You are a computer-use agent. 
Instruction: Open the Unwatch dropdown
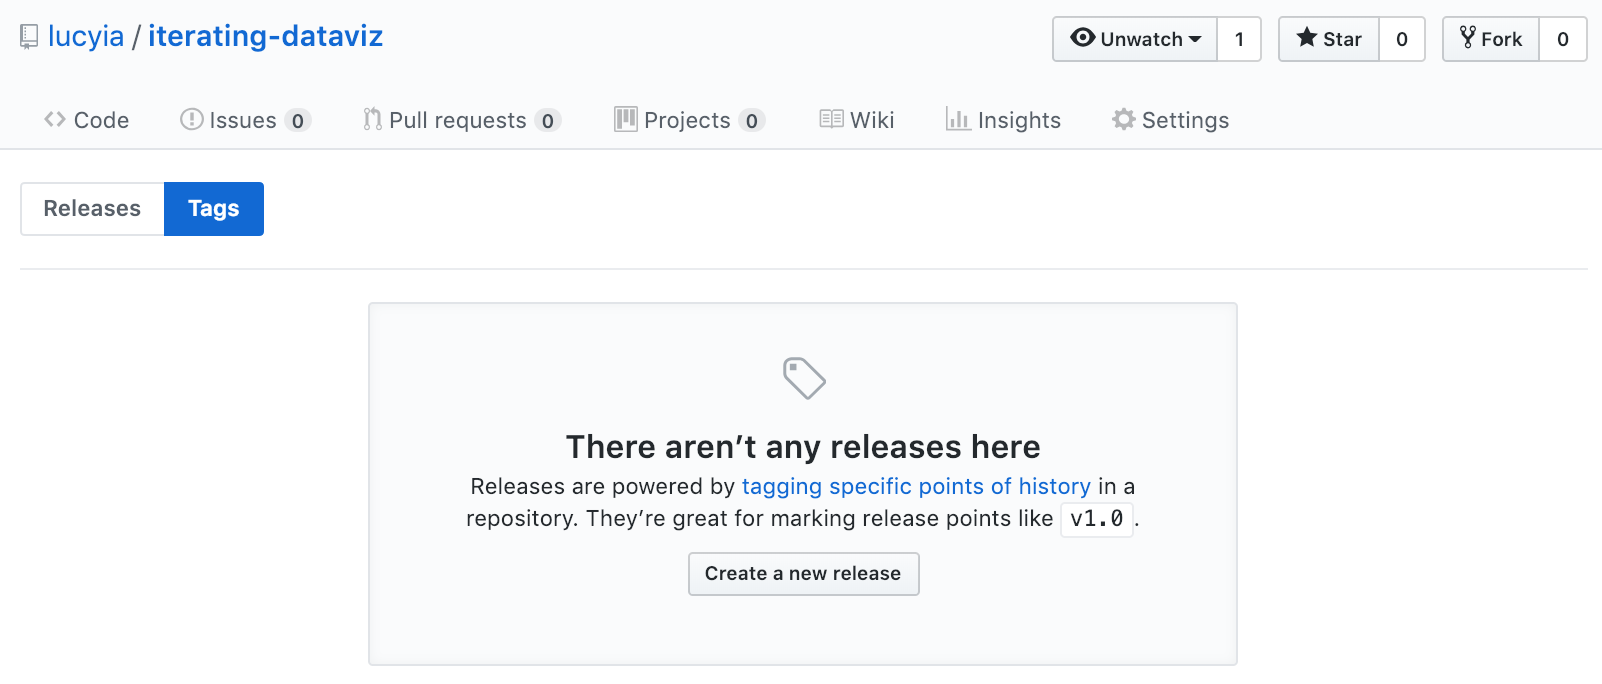[1135, 39]
